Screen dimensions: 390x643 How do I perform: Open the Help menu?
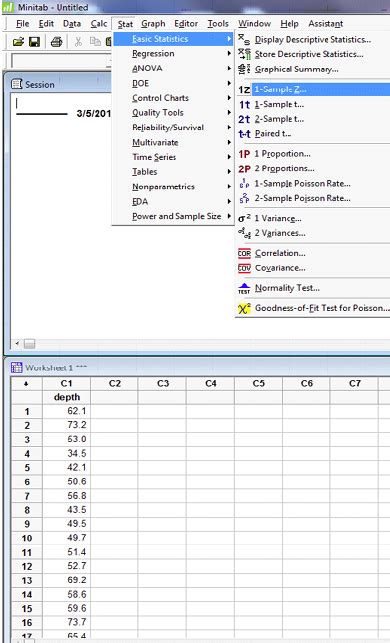[289, 24]
